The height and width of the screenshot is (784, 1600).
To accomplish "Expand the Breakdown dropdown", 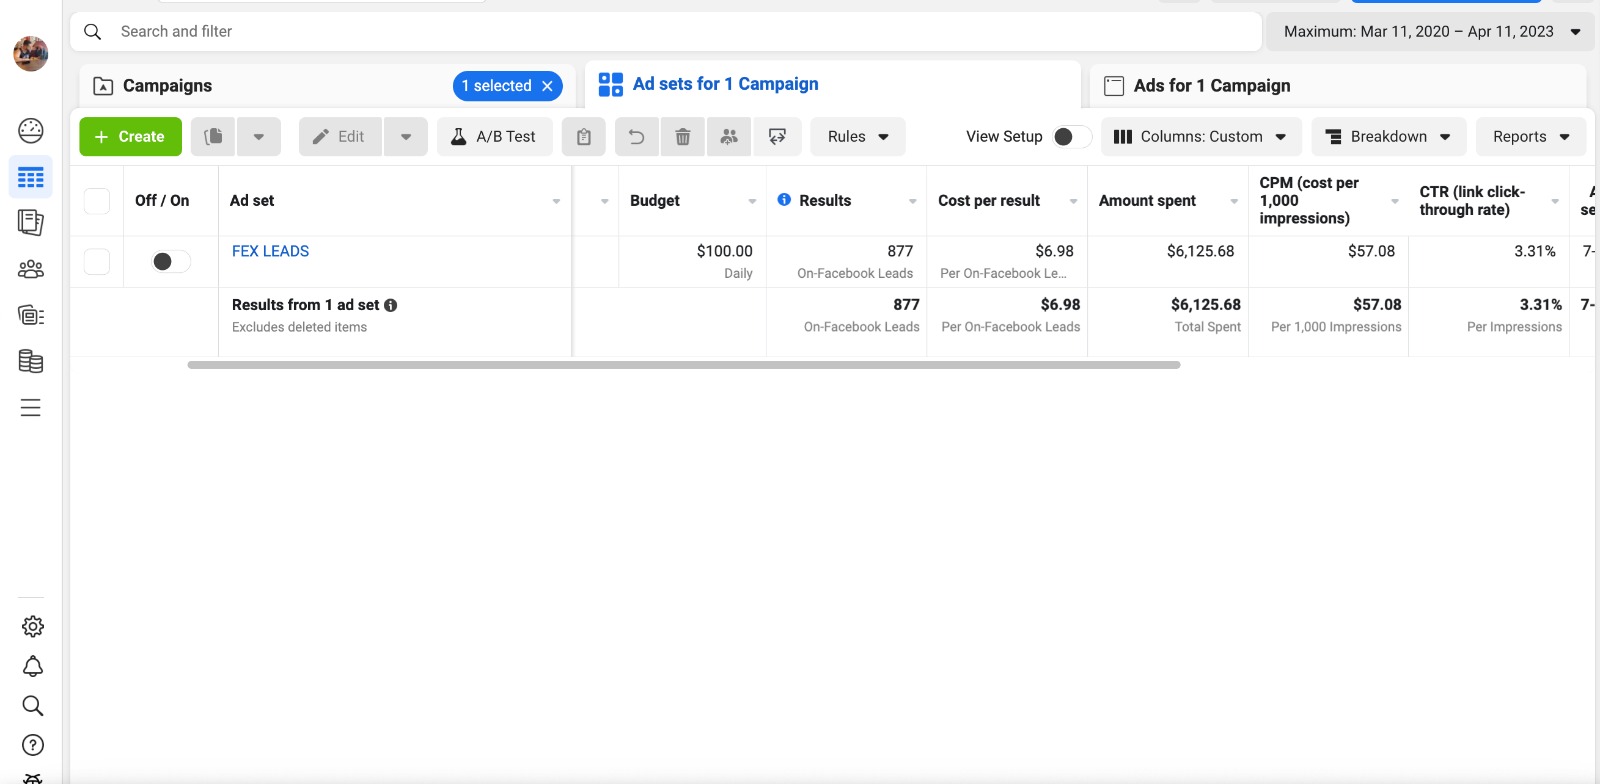I will tap(1388, 137).
